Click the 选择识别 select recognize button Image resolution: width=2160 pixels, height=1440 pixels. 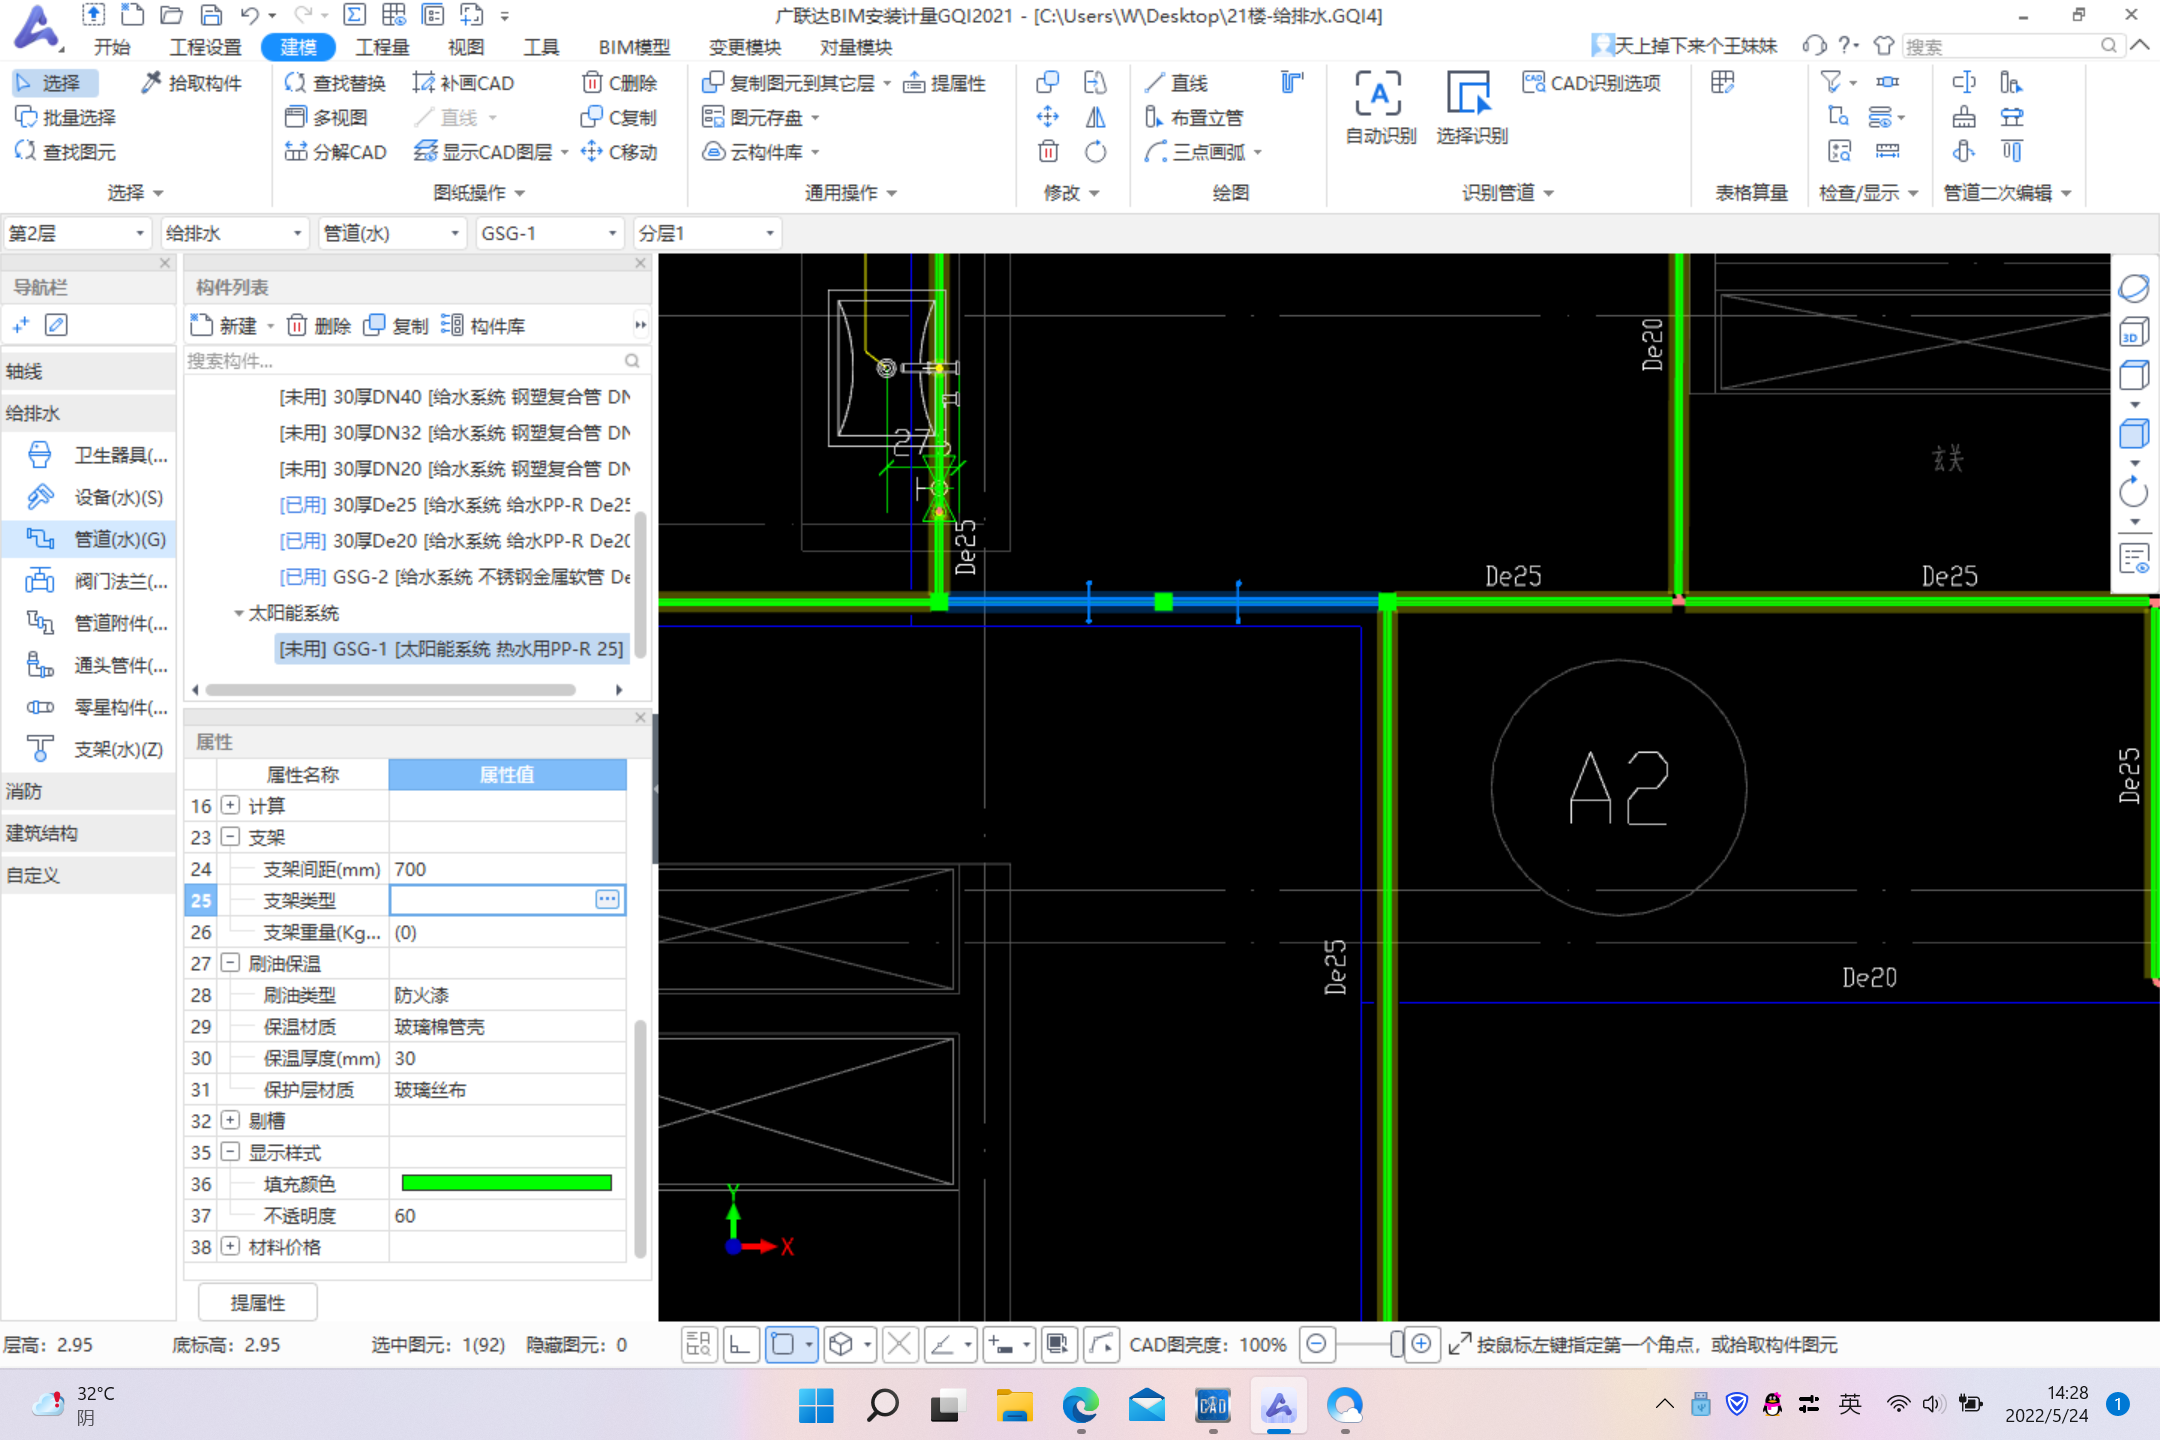pos(1471,108)
